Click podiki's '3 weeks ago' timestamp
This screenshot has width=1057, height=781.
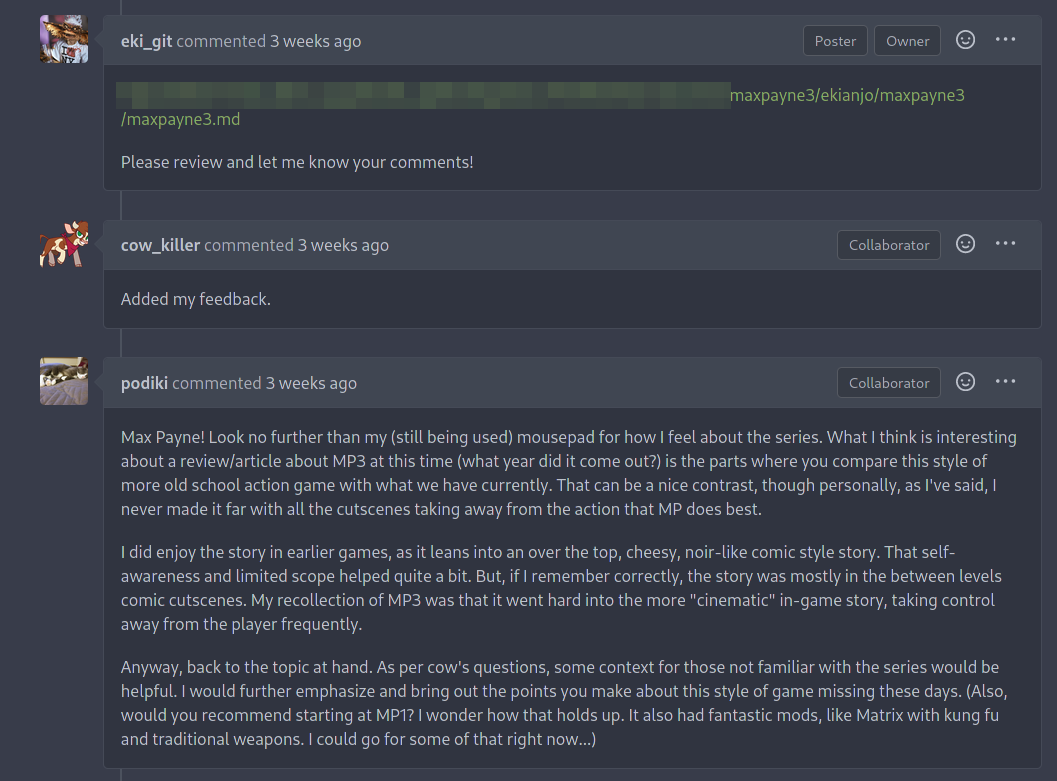[311, 383]
